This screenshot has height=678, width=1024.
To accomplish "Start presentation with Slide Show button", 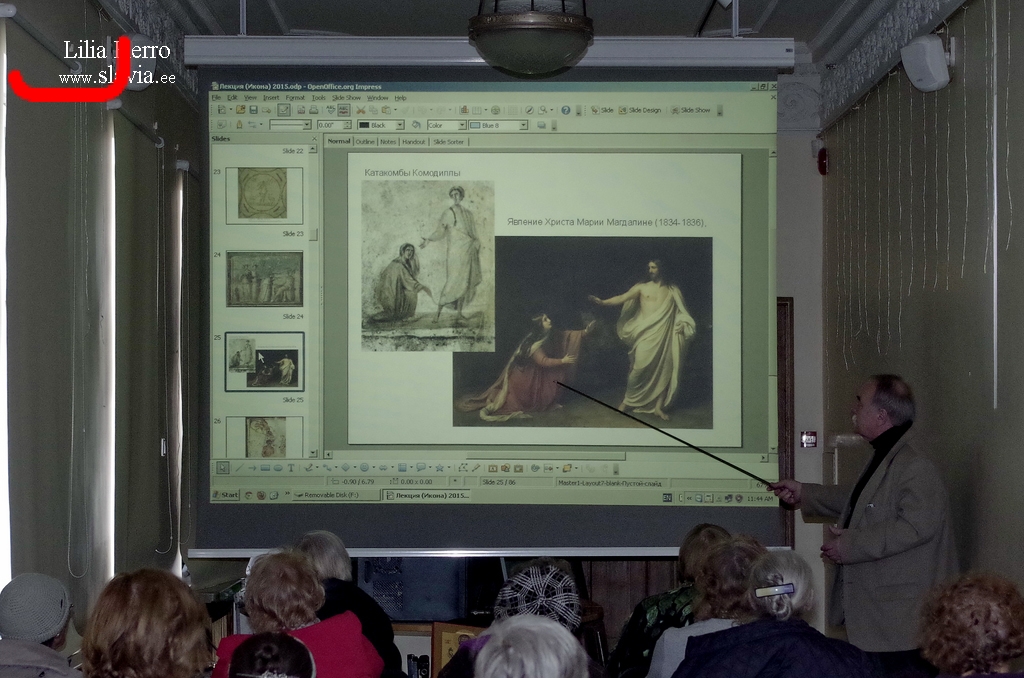I will pos(691,110).
